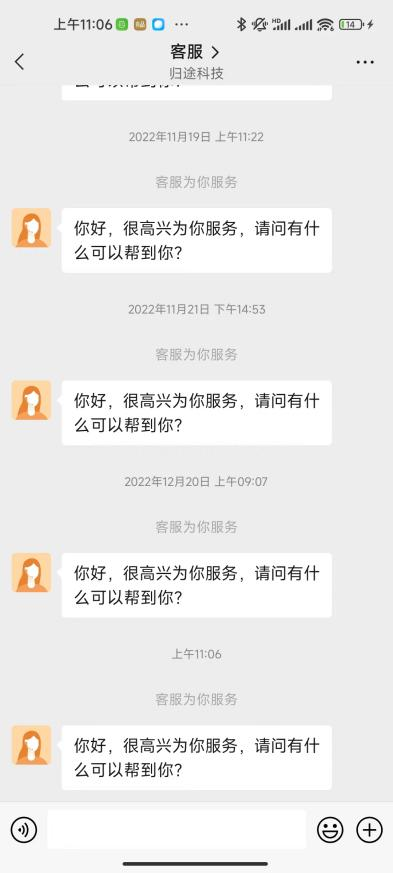Tap agent avatar under 11月21日 message
Image resolution: width=393 pixels, height=873 pixels.
31,400
